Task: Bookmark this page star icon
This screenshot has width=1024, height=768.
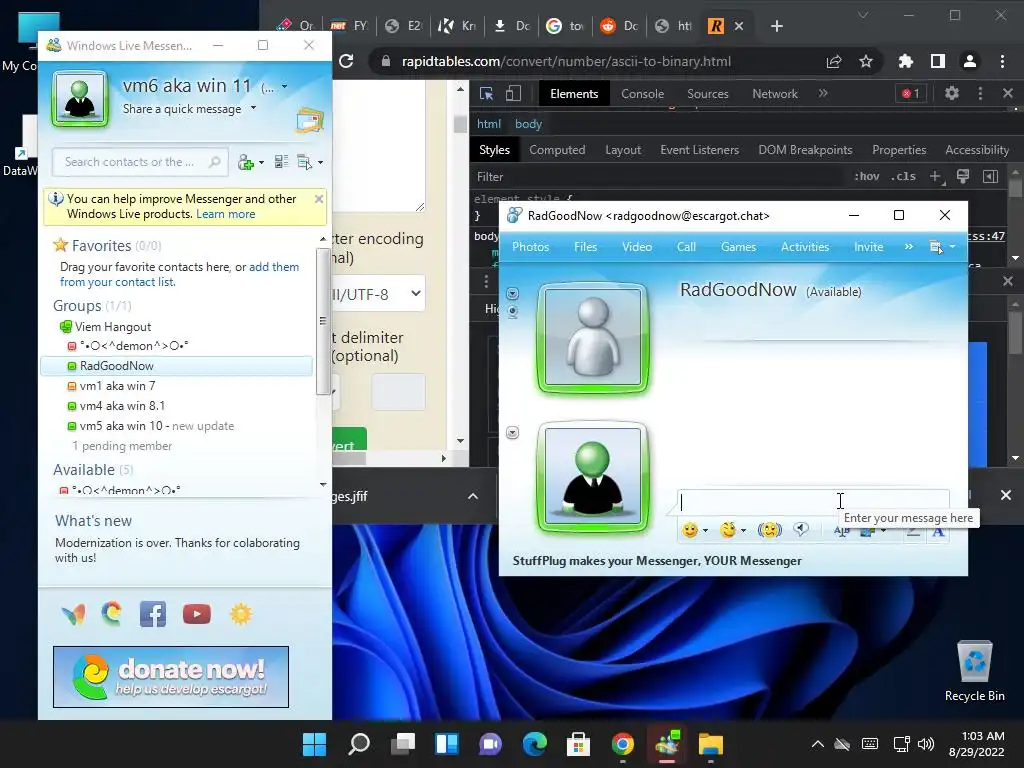Action: (x=866, y=61)
